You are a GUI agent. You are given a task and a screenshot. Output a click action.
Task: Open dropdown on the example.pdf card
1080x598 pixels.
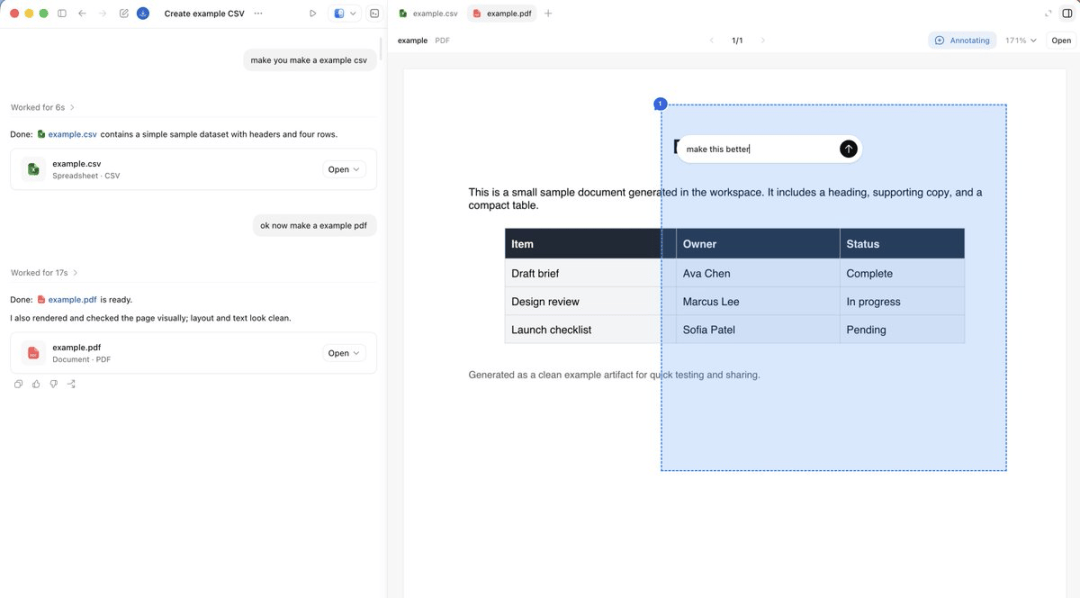tap(344, 353)
